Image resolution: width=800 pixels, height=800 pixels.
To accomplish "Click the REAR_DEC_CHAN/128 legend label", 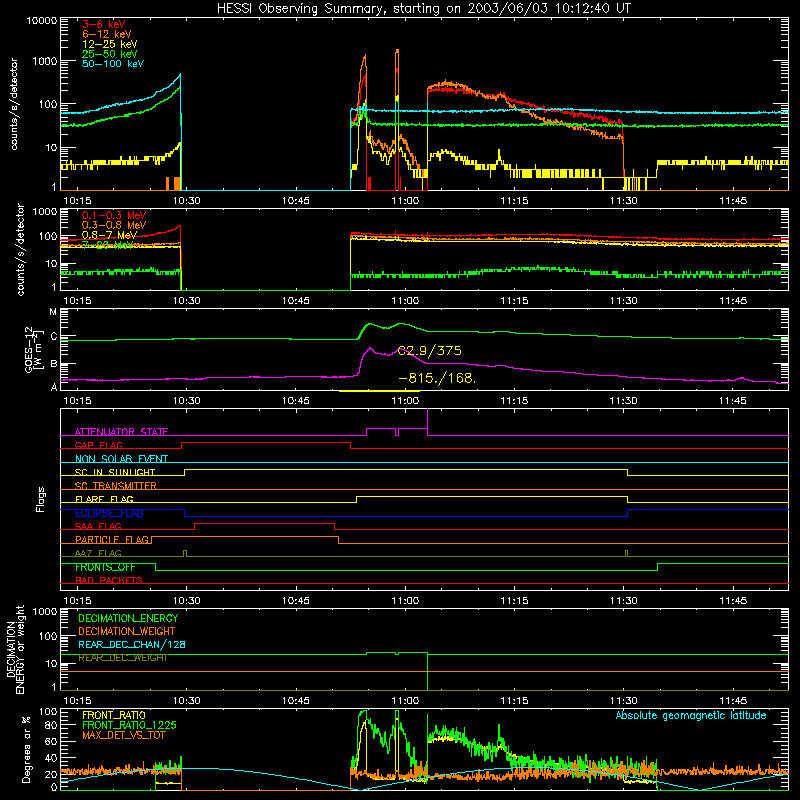I will [132, 644].
